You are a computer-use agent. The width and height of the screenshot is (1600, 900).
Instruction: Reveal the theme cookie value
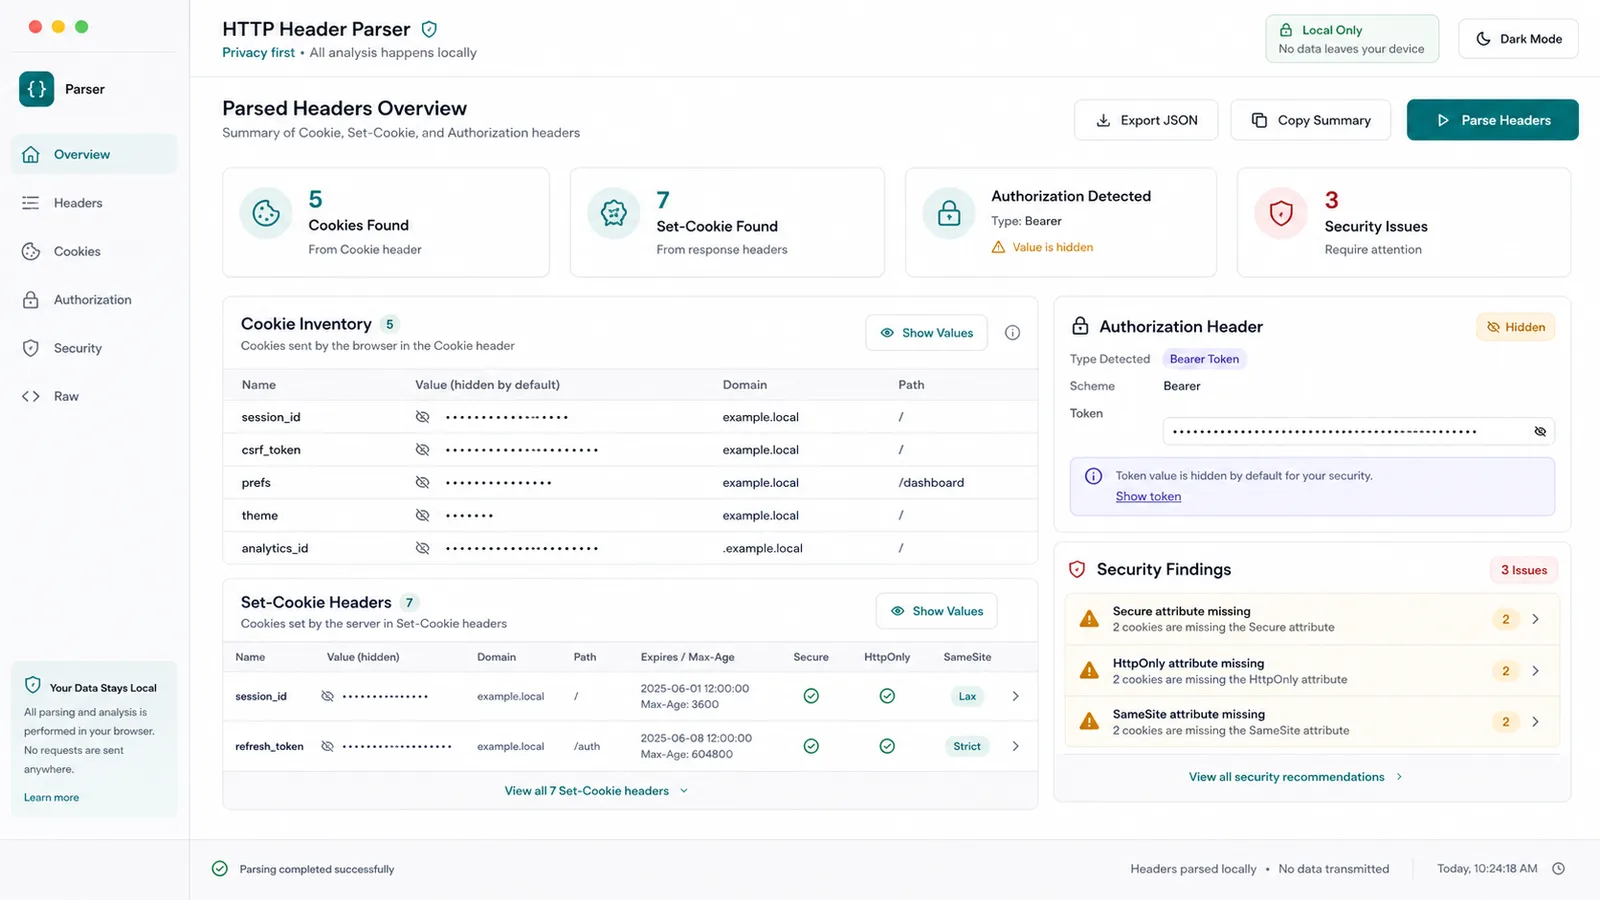pyautogui.click(x=423, y=516)
